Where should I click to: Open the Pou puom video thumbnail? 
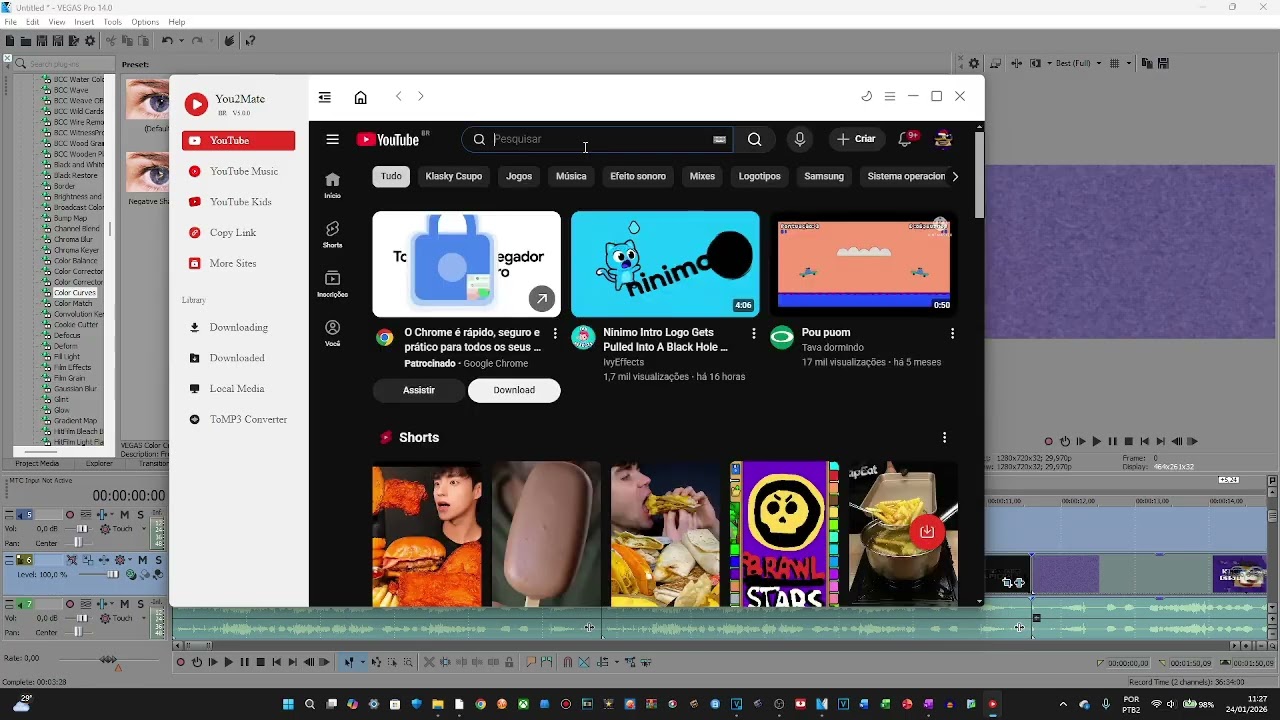tap(864, 264)
